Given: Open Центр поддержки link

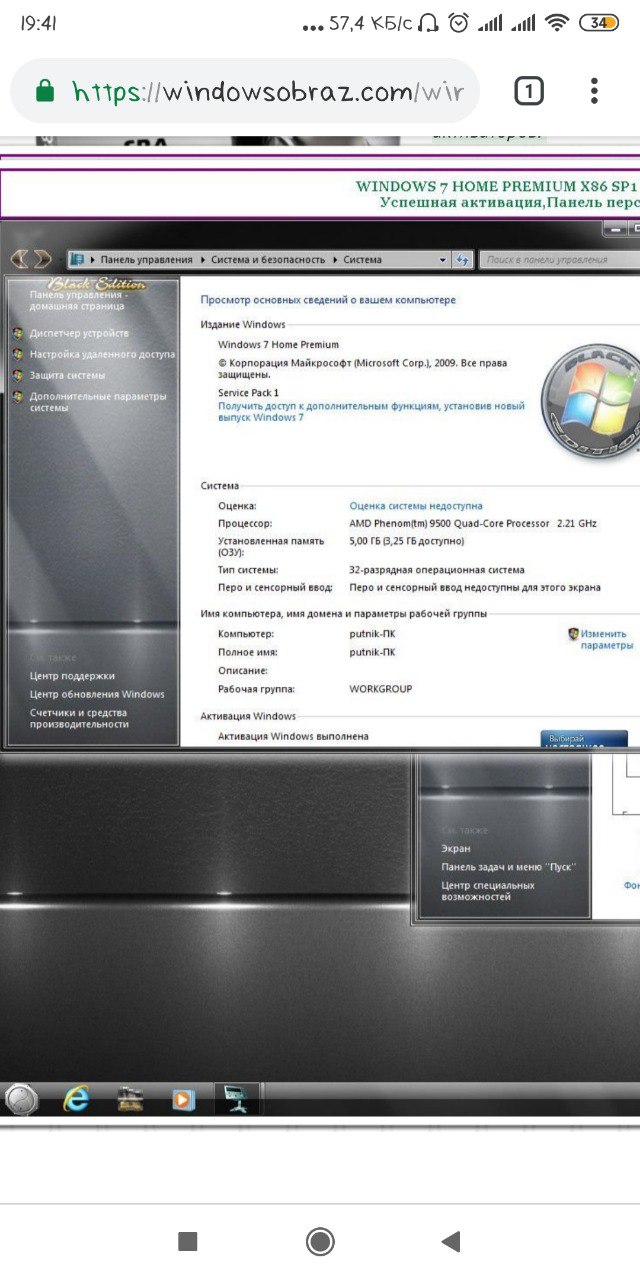Looking at the screenshot, I should tap(72, 676).
